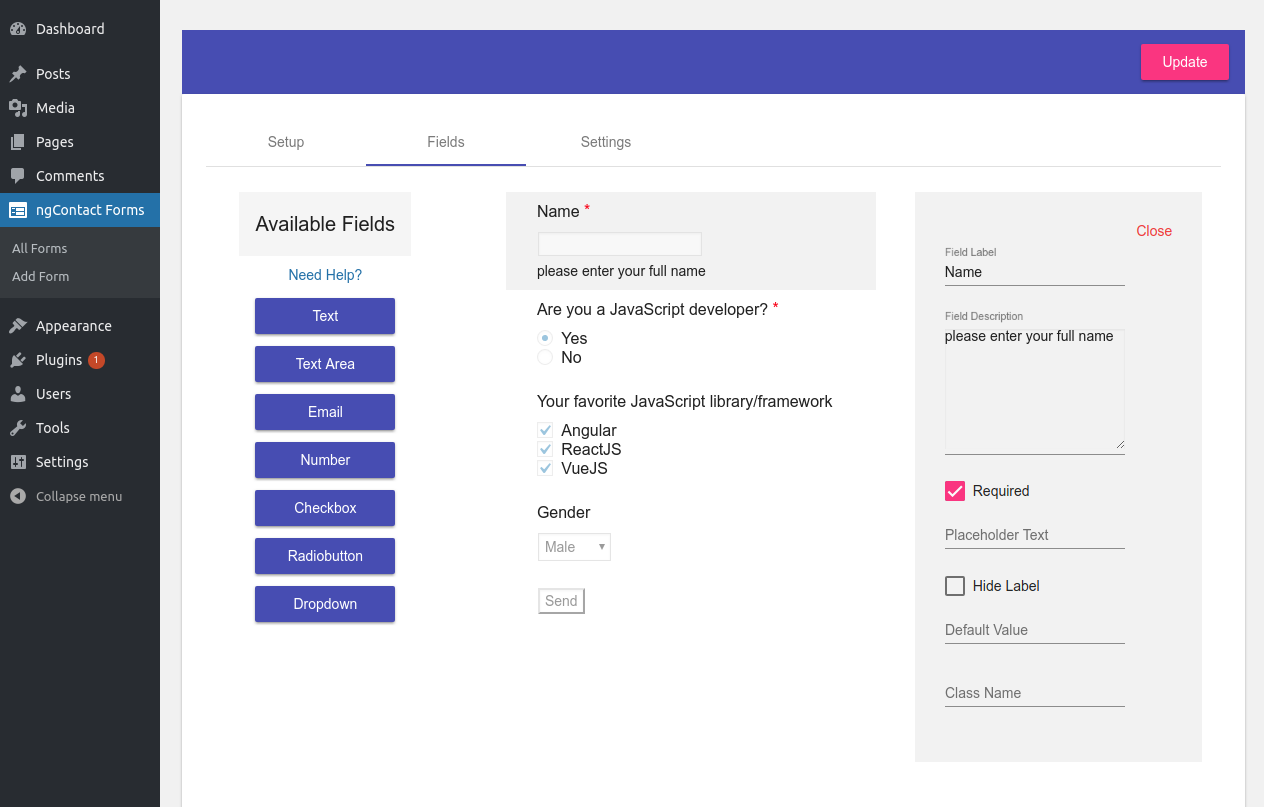This screenshot has height=807, width=1264.
Task: Click the Comments bubble icon
Action: coord(18,176)
